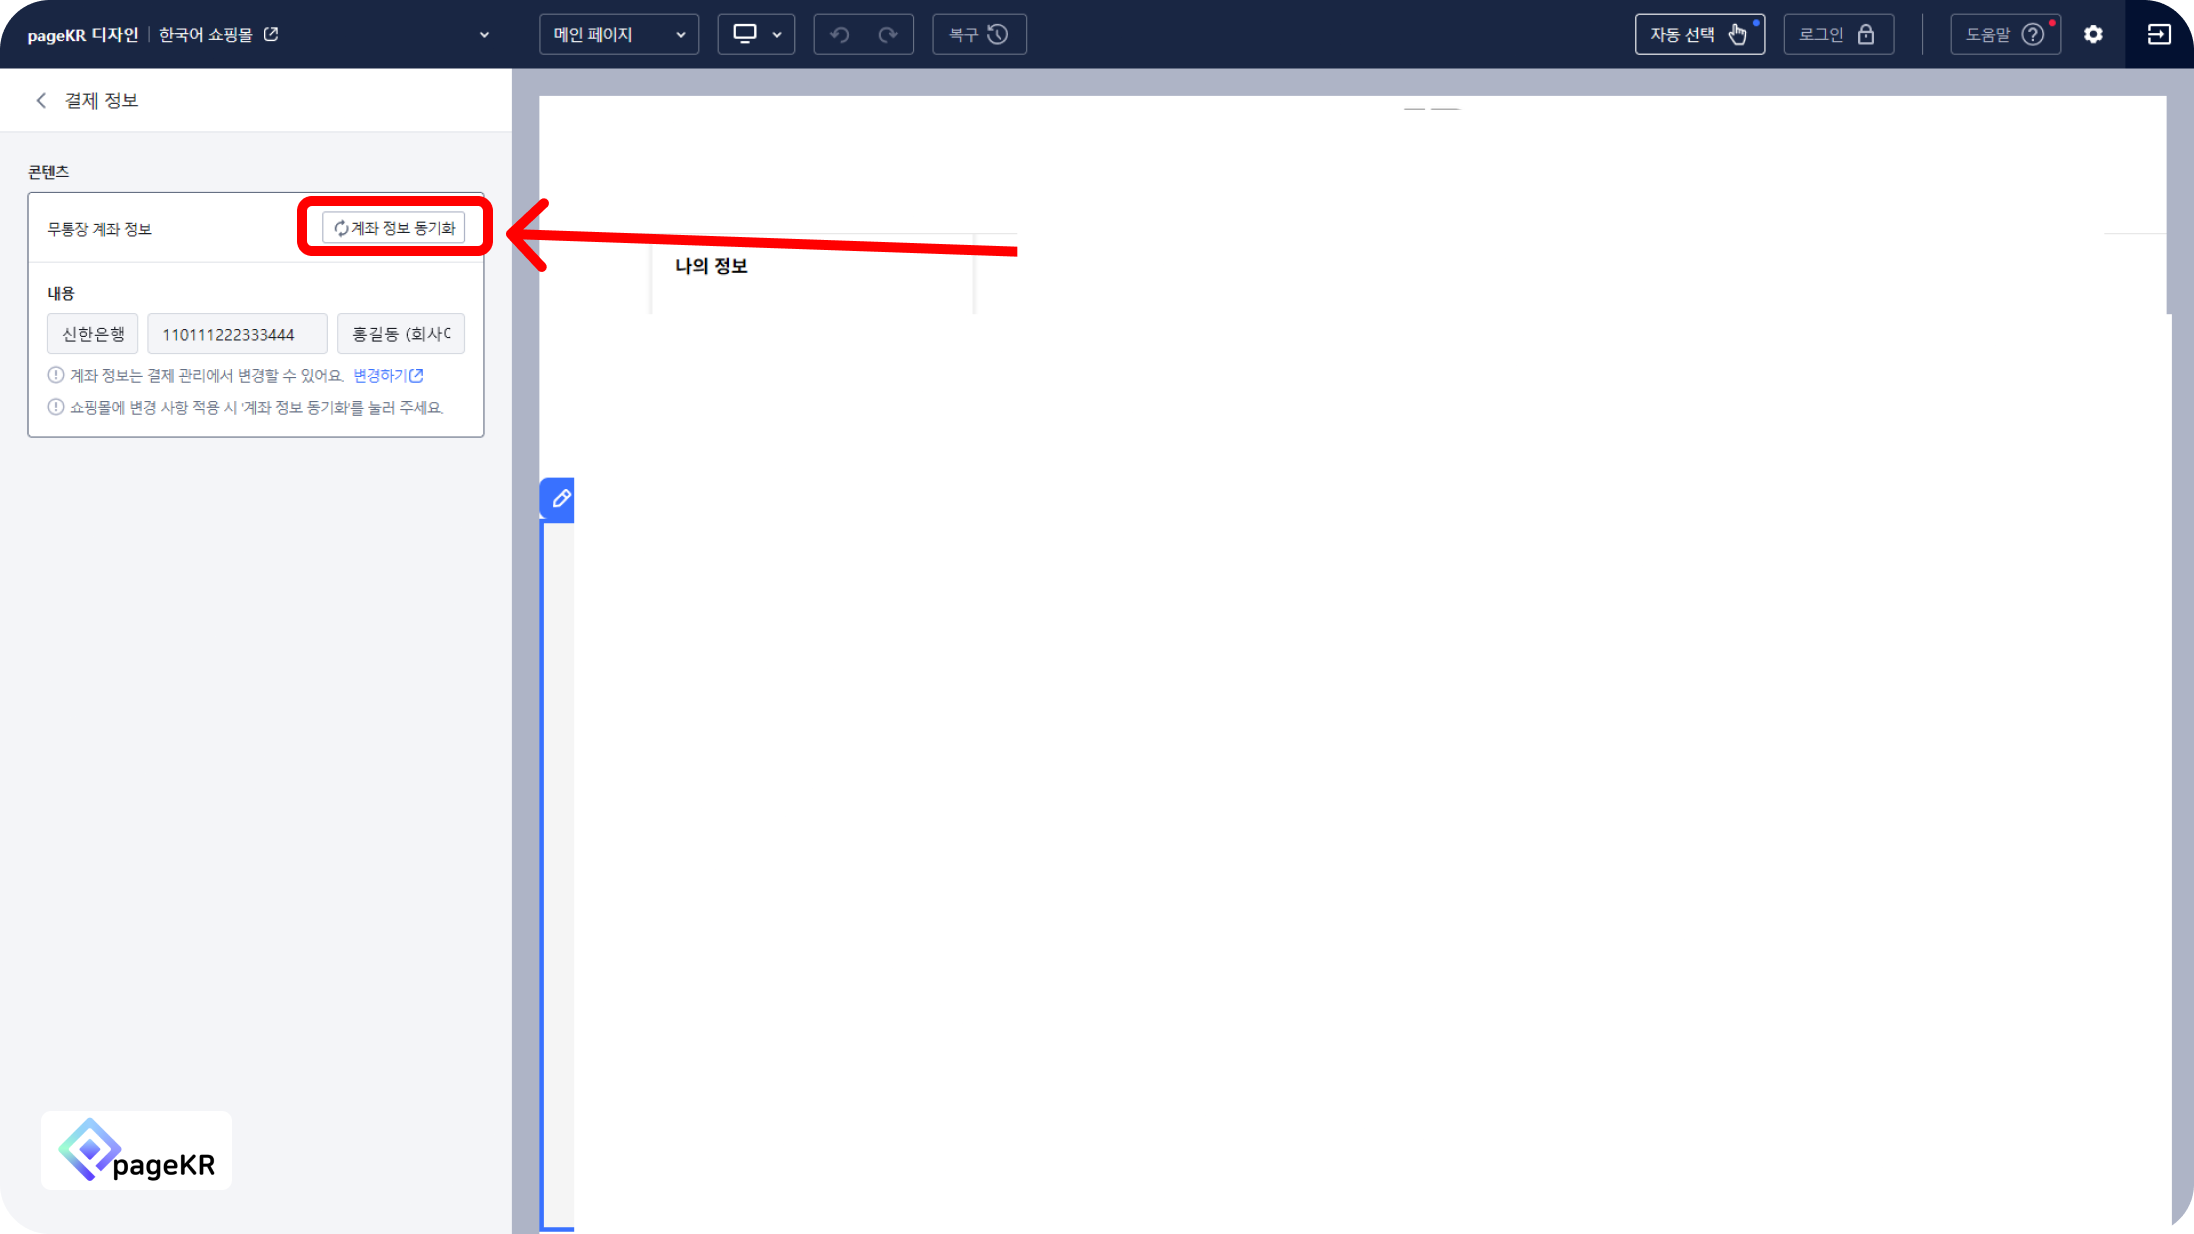Screen dimensions: 2194x1234
Task: Expand the shop selector chevron dropdown
Action: click(x=484, y=35)
